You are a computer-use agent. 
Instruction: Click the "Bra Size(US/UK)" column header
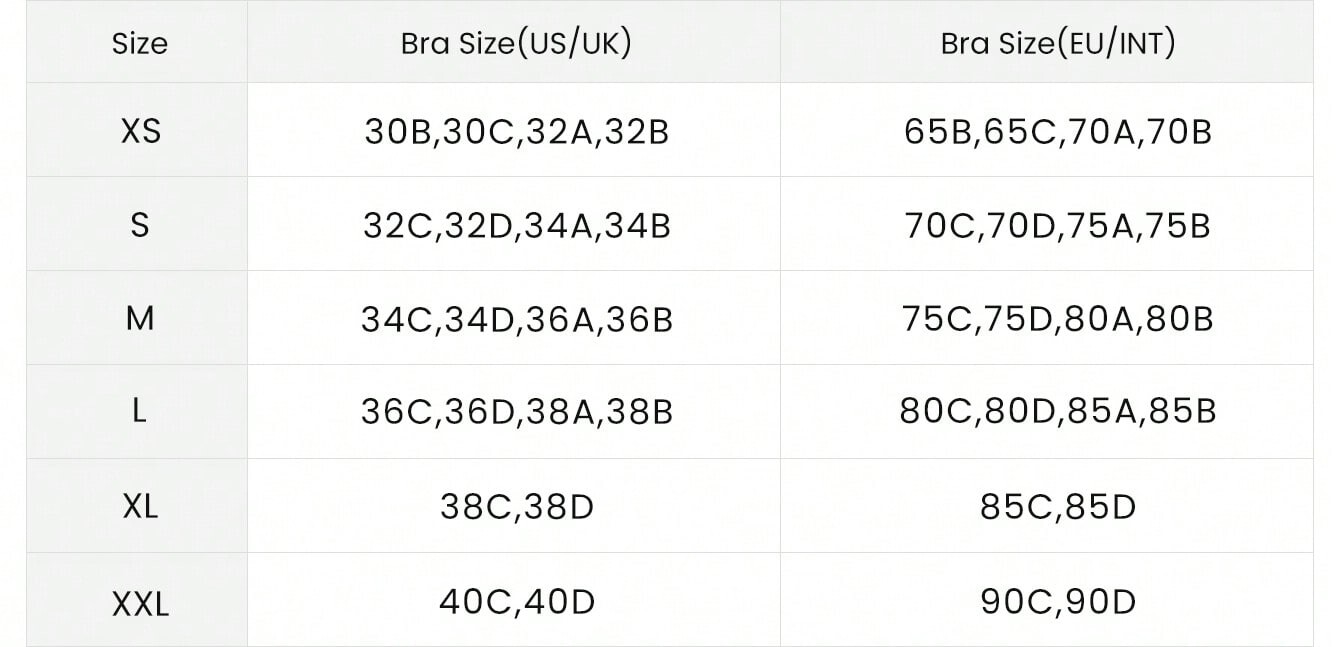point(516,44)
